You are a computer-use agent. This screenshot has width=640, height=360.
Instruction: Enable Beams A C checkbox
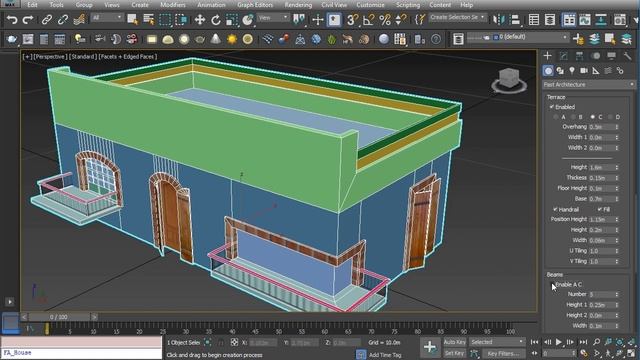click(x=552, y=284)
